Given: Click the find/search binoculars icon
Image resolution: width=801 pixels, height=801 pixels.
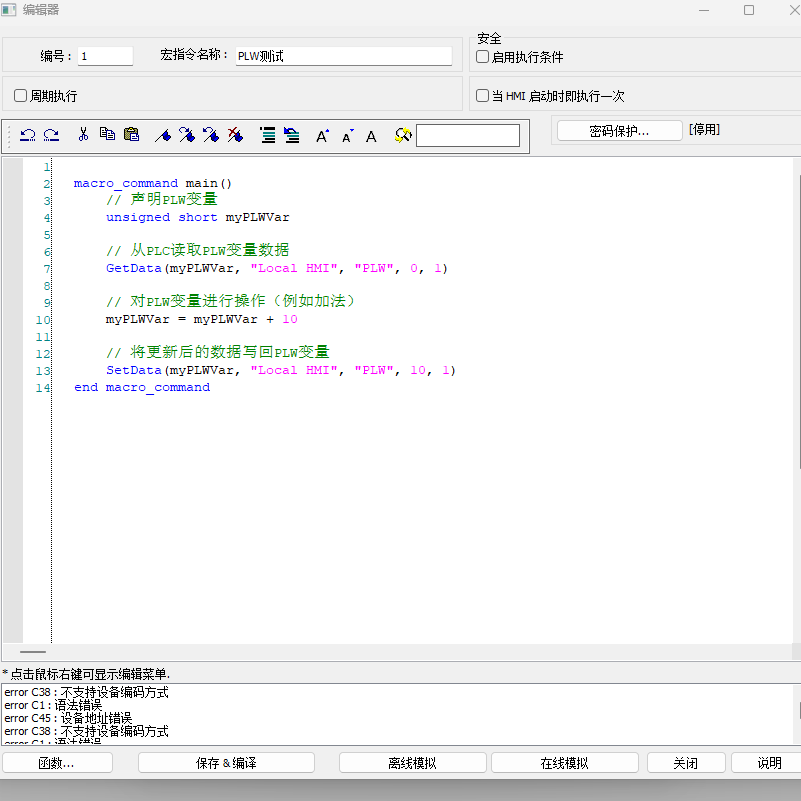Looking at the screenshot, I should [403, 135].
